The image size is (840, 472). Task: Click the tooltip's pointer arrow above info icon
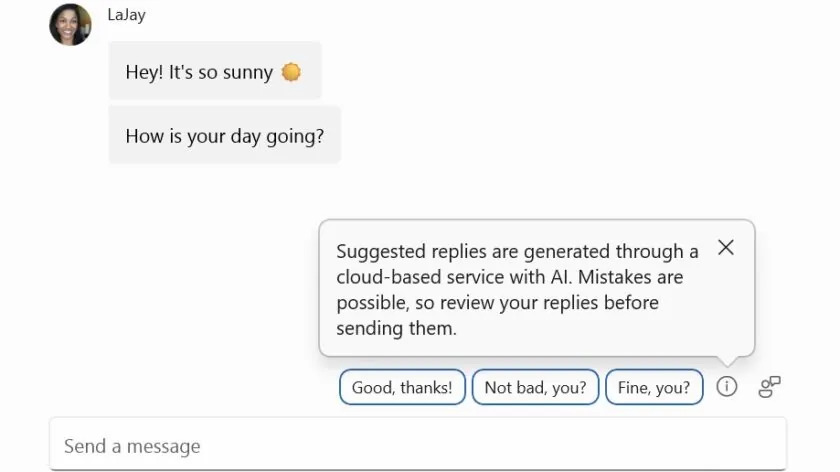point(727,361)
